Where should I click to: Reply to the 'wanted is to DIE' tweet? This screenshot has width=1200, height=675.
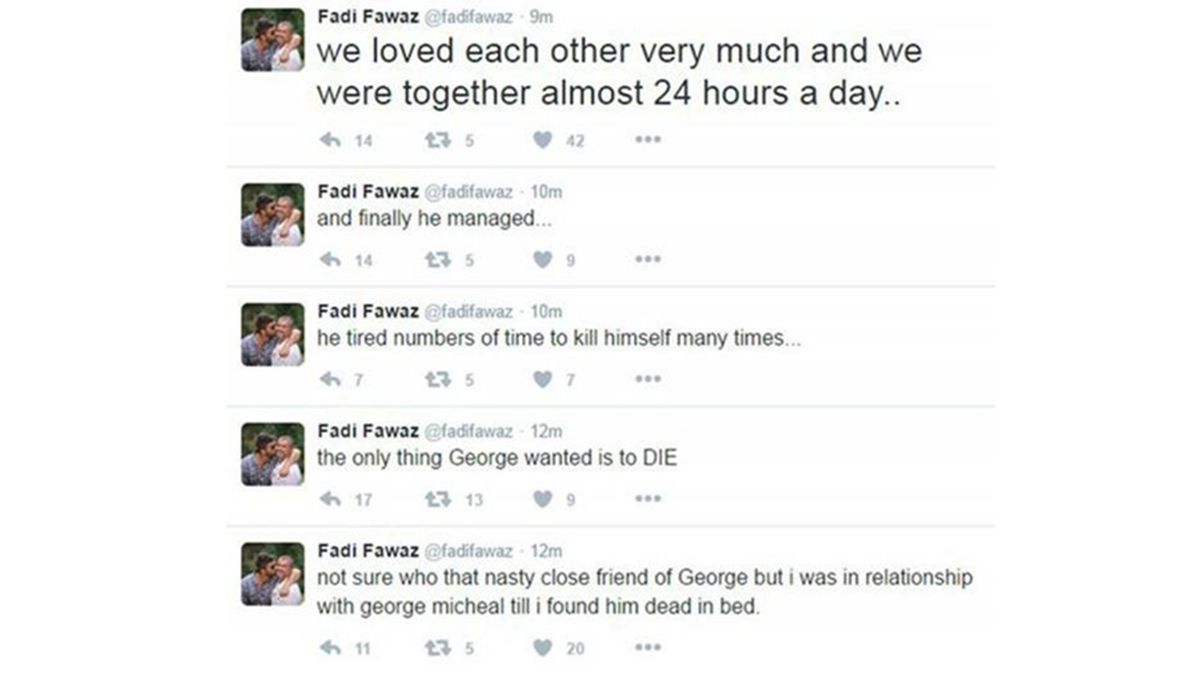(x=330, y=499)
